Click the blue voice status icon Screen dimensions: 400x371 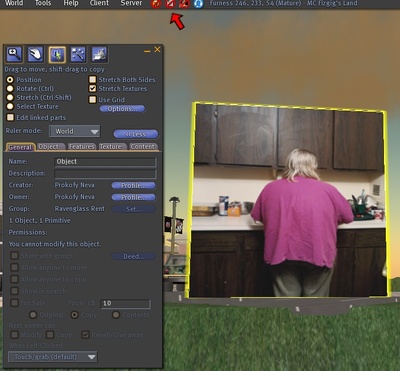(198, 4)
